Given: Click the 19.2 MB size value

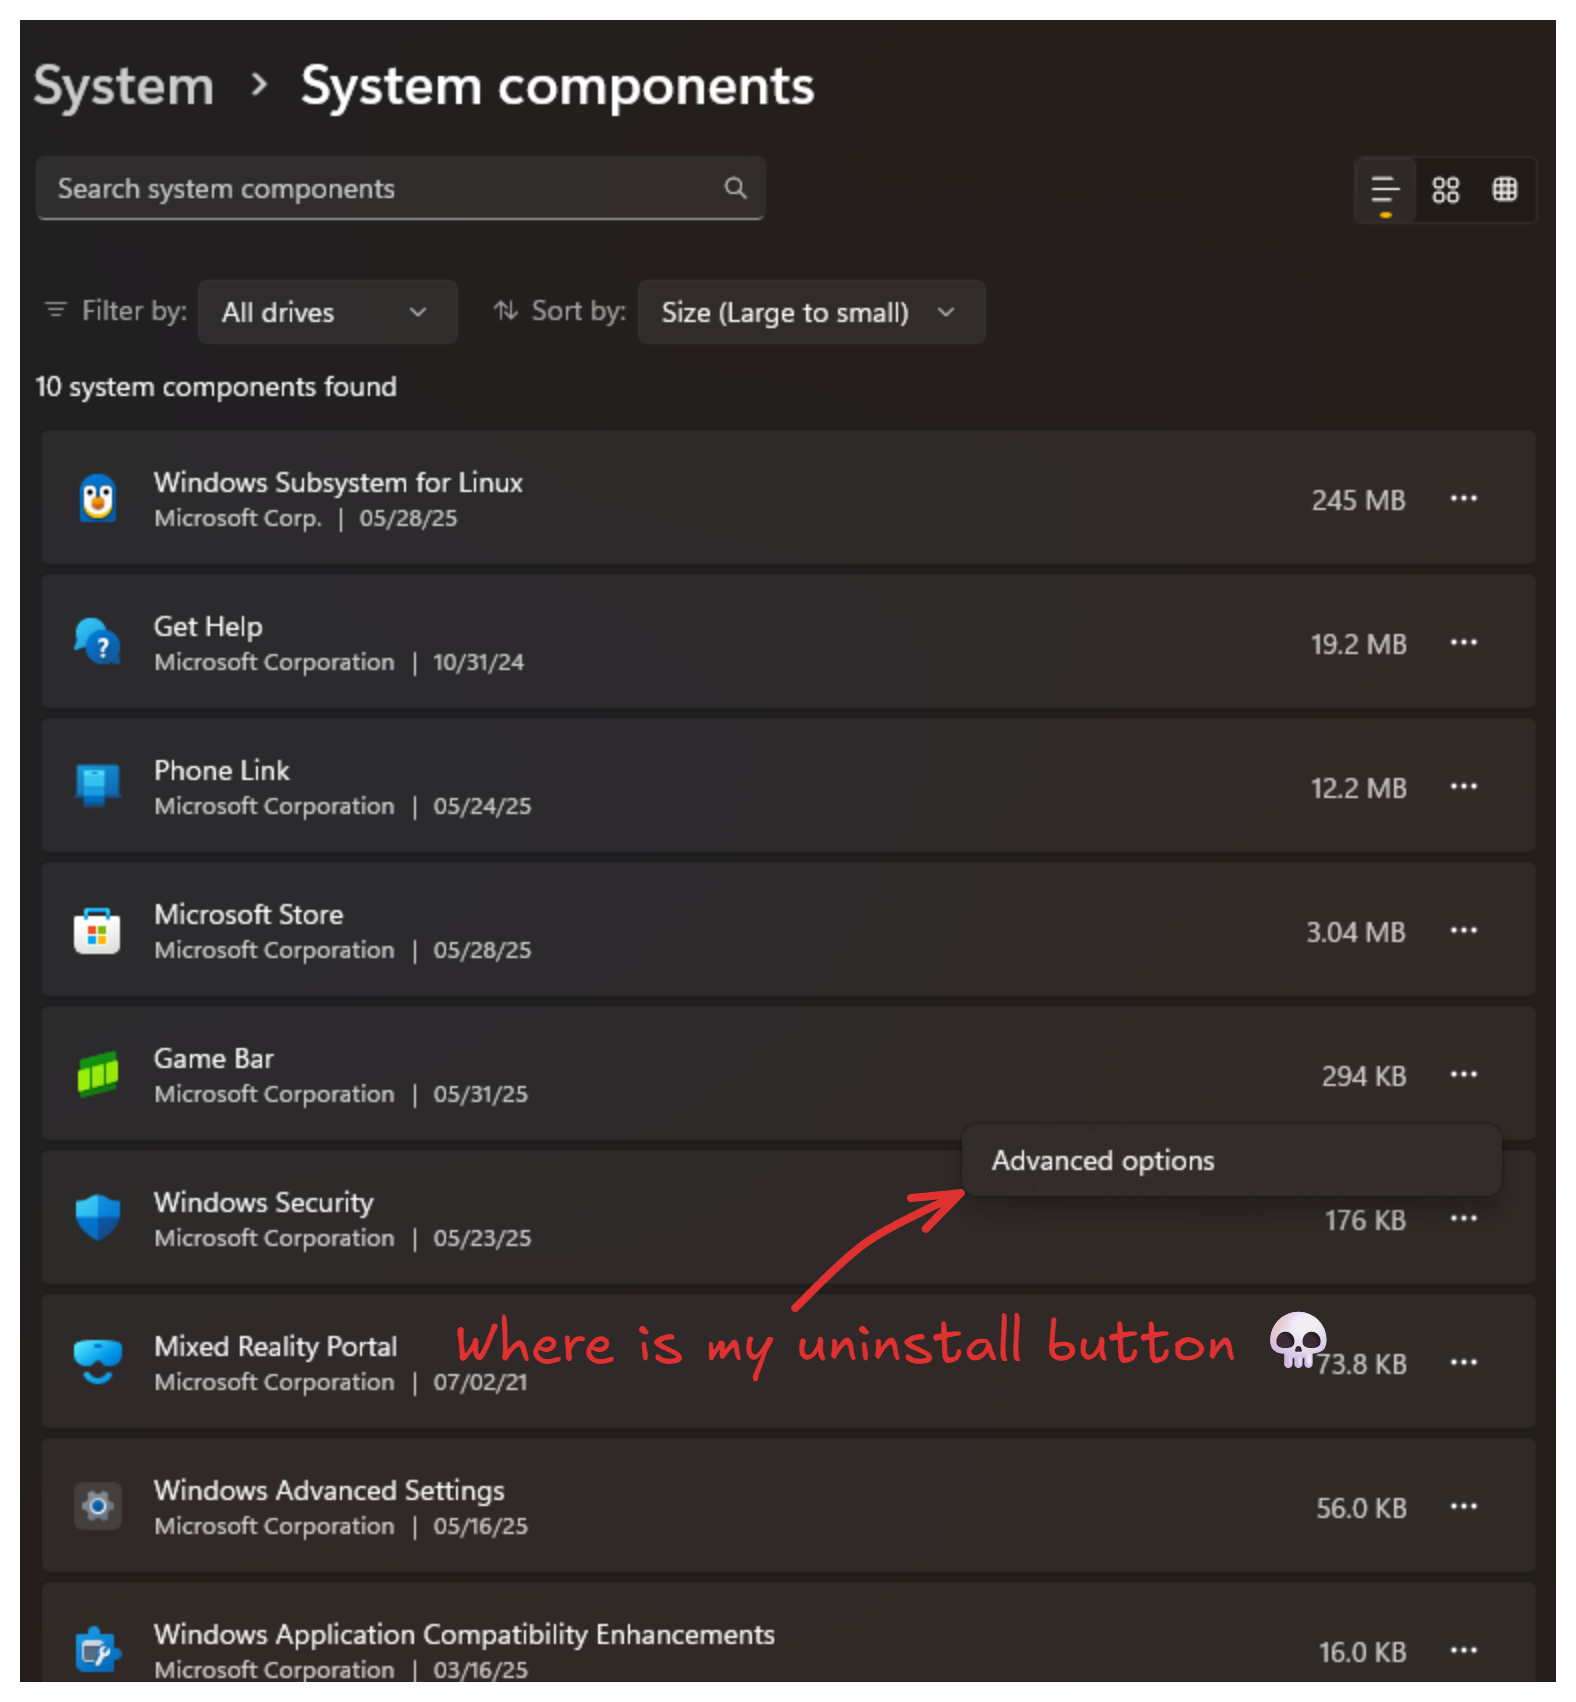Looking at the screenshot, I should (x=1358, y=644).
